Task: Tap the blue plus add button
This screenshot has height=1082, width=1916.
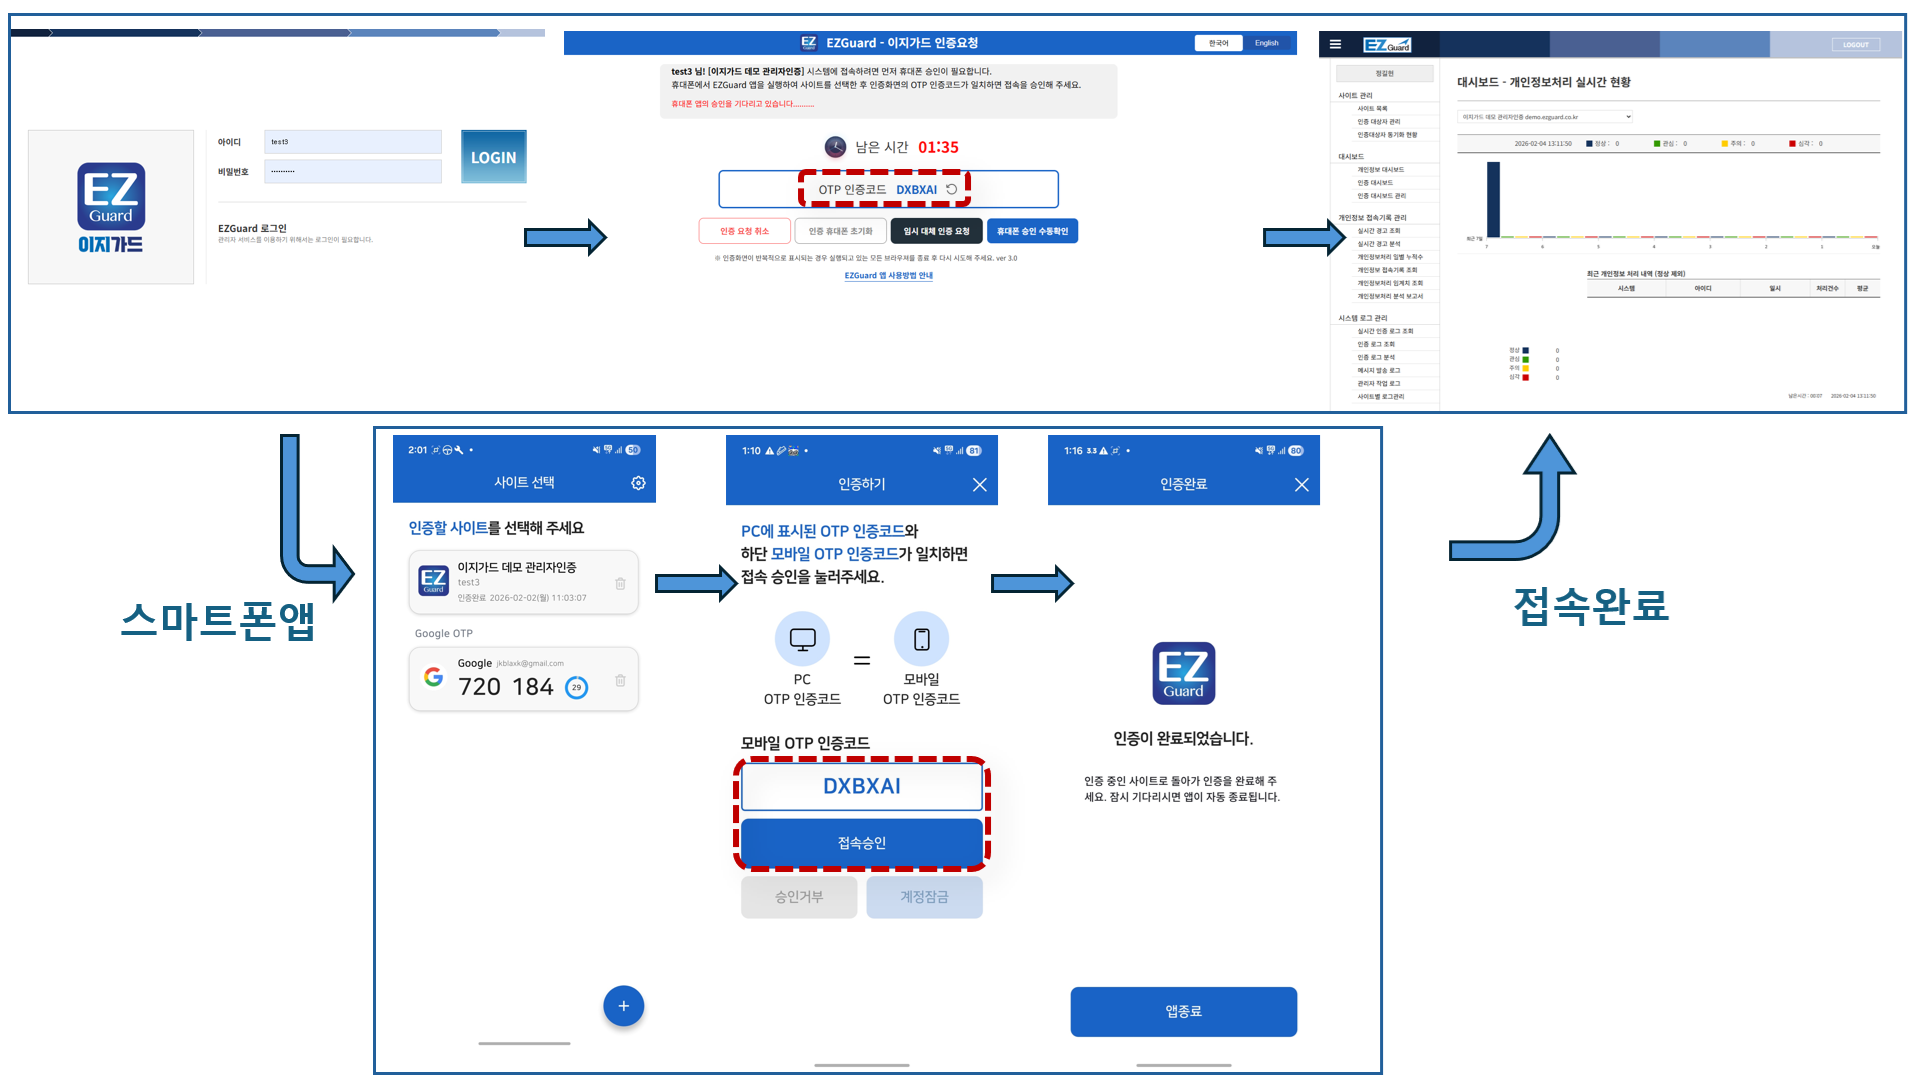Action: pos(623,1006)
